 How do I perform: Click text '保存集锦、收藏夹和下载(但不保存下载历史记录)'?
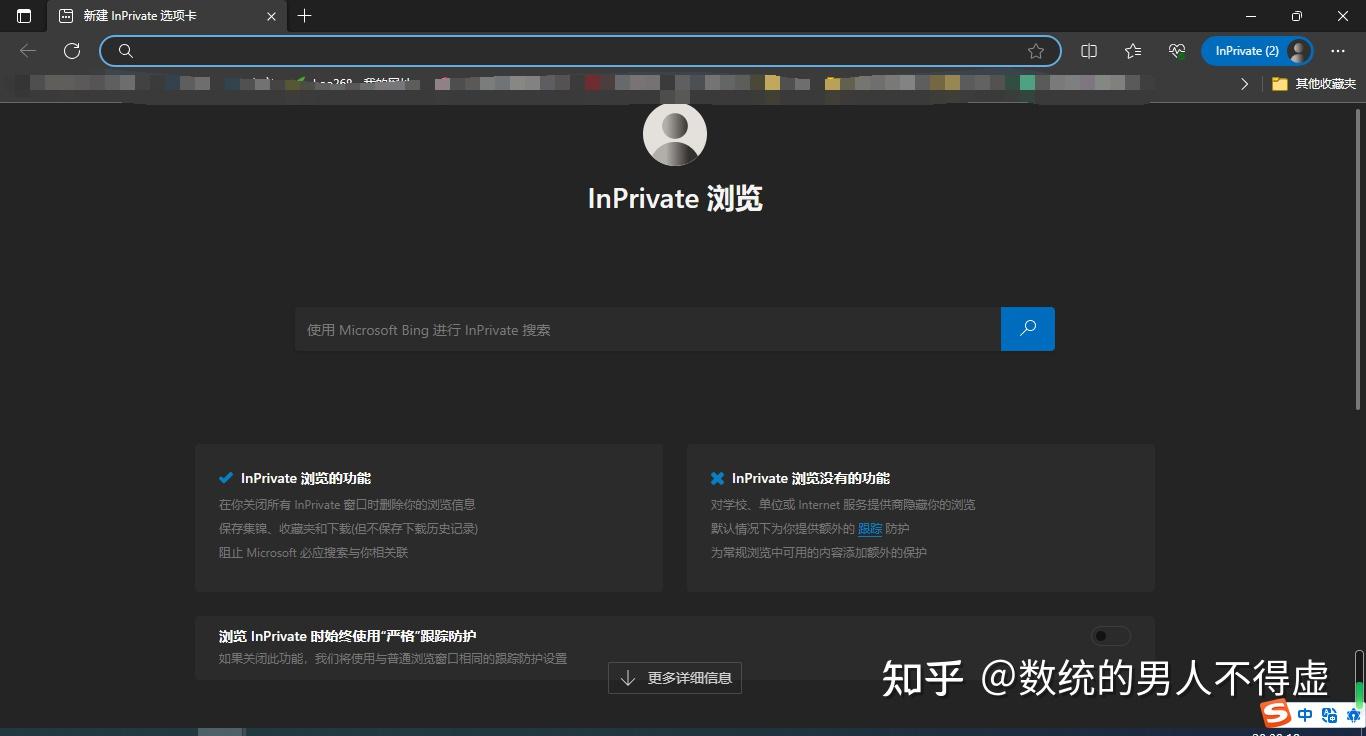(x=349, y=528)
